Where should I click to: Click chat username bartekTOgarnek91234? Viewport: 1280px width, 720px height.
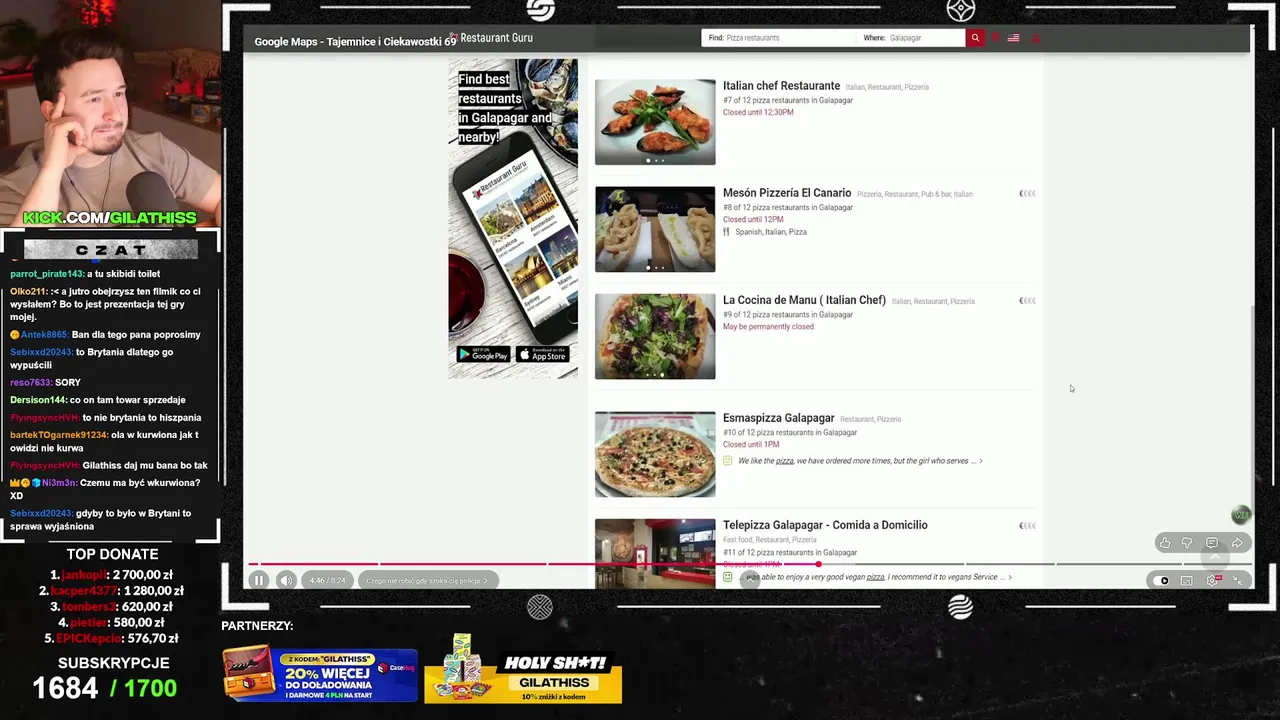click(58, 435)
